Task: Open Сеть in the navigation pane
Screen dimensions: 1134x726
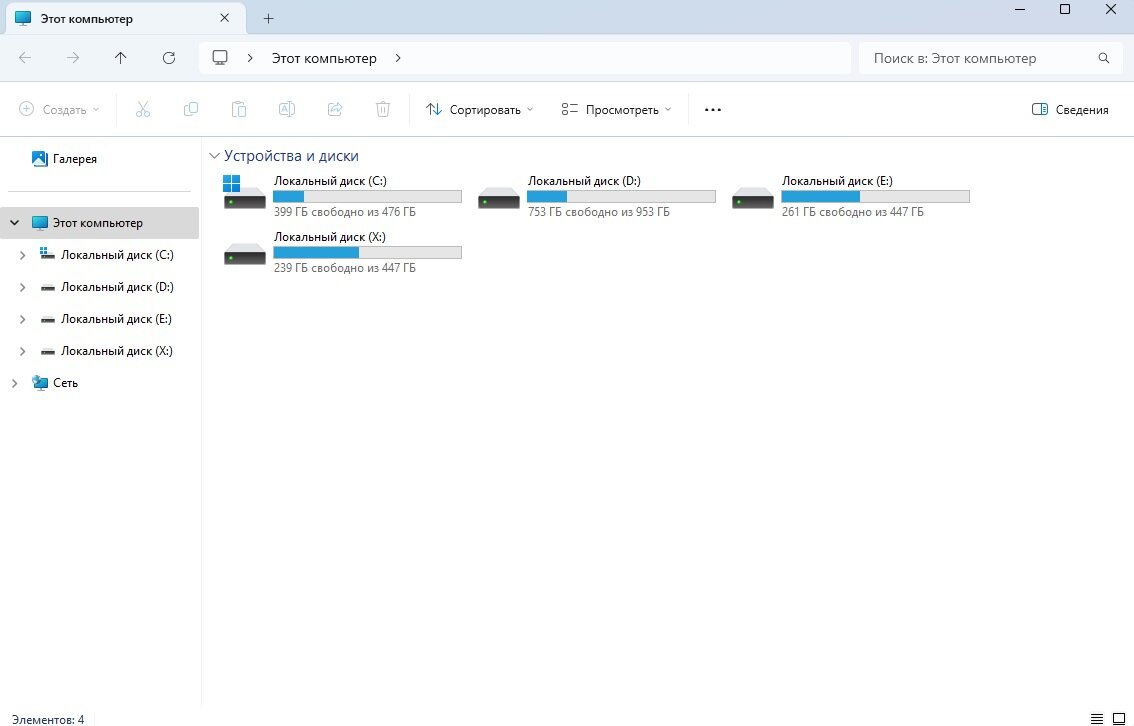Action: (x=65, y=383)
